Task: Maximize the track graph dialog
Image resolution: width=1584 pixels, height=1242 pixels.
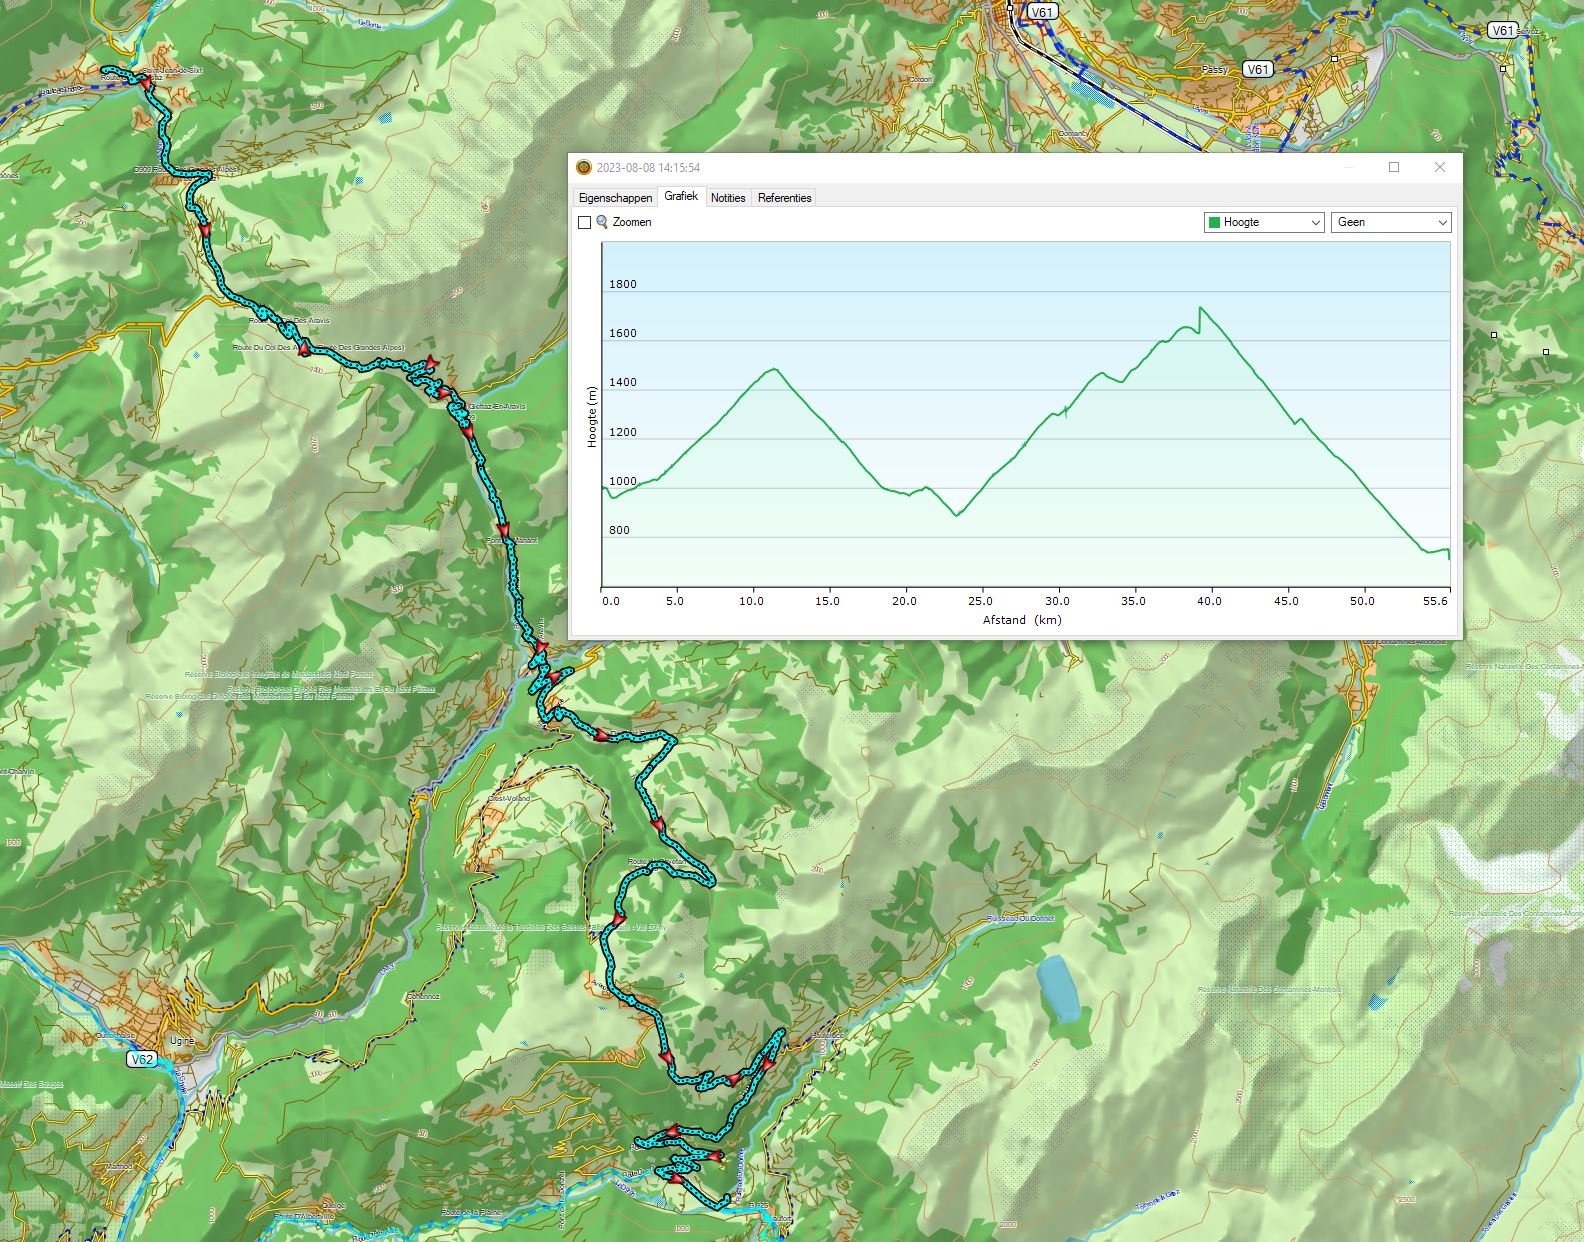Action: coord(1394,167)
